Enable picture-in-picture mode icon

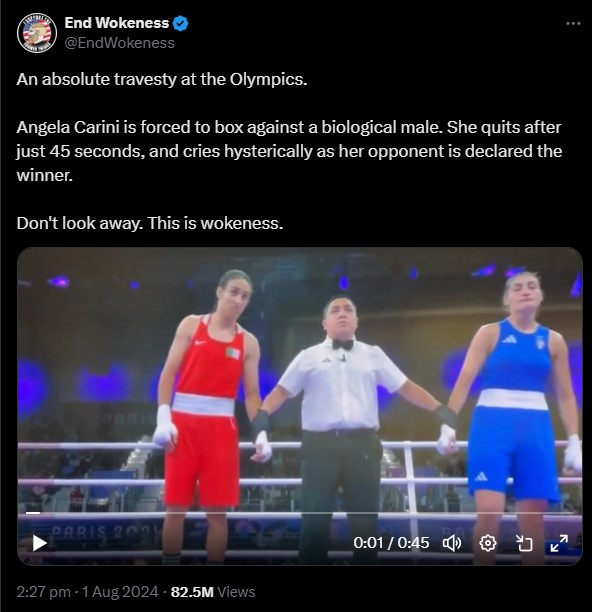[524, 543]
